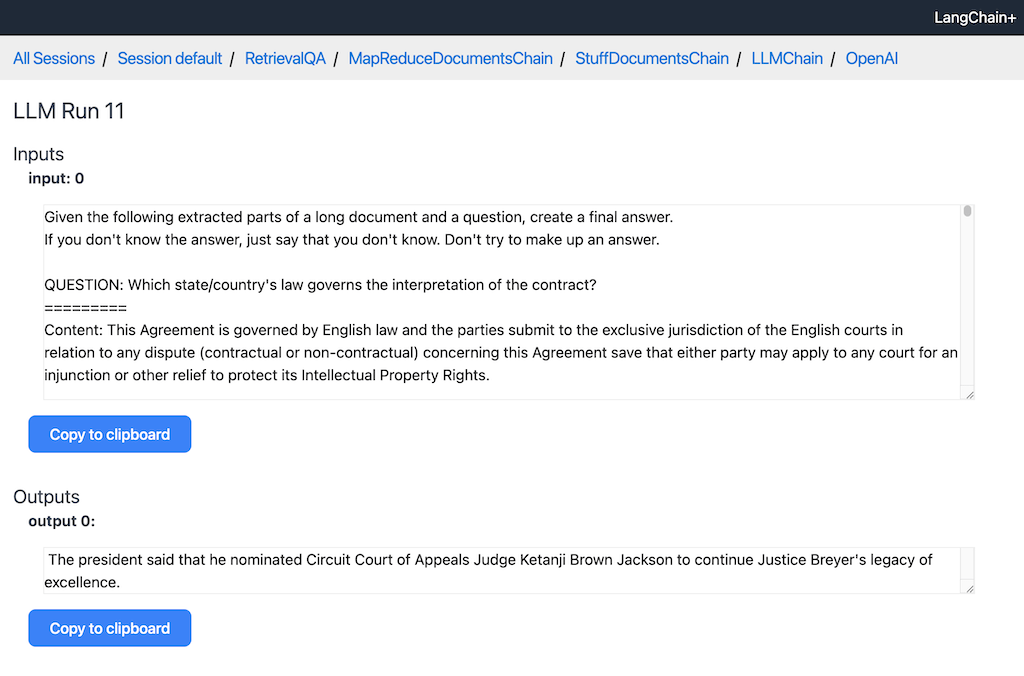Click the 'If you don't know the answer' line
The width and height of the screenshot is (1024, 676).
352,240
